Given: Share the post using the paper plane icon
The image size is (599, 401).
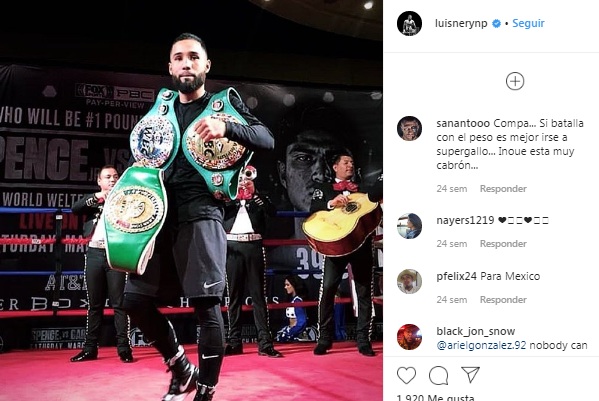Looking at the screenshot, I should [x=470, y=375].
